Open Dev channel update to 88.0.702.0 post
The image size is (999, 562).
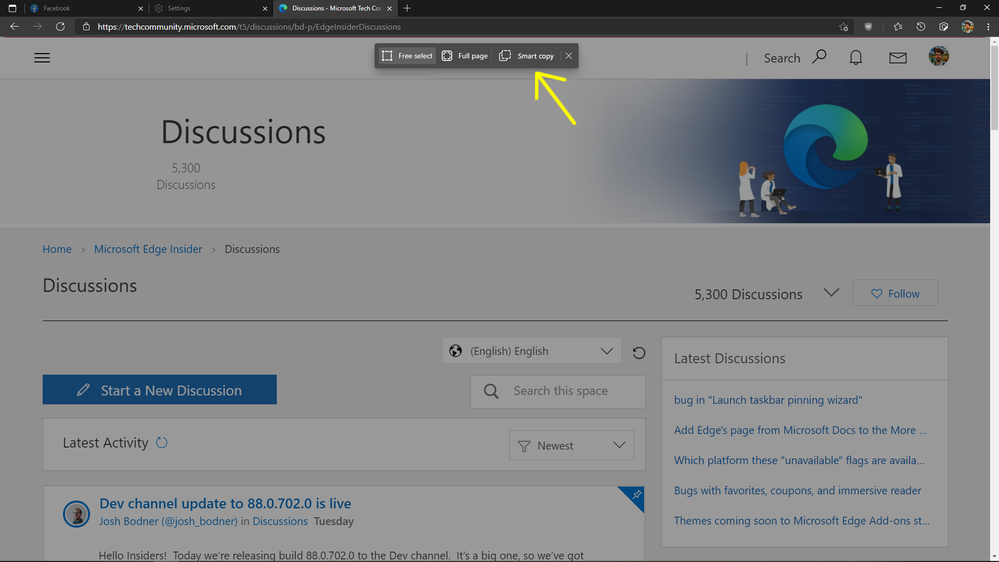point(225,503)
